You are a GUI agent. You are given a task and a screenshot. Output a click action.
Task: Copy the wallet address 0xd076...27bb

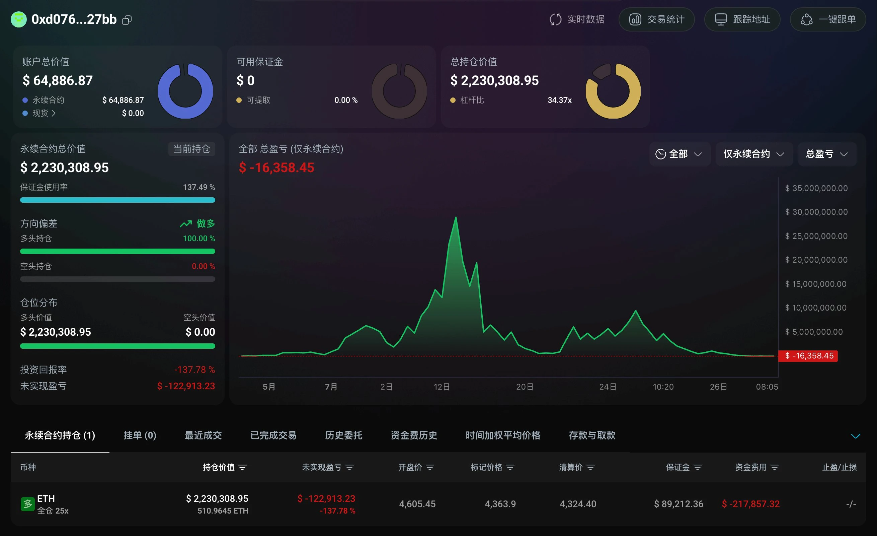(127, 20)
